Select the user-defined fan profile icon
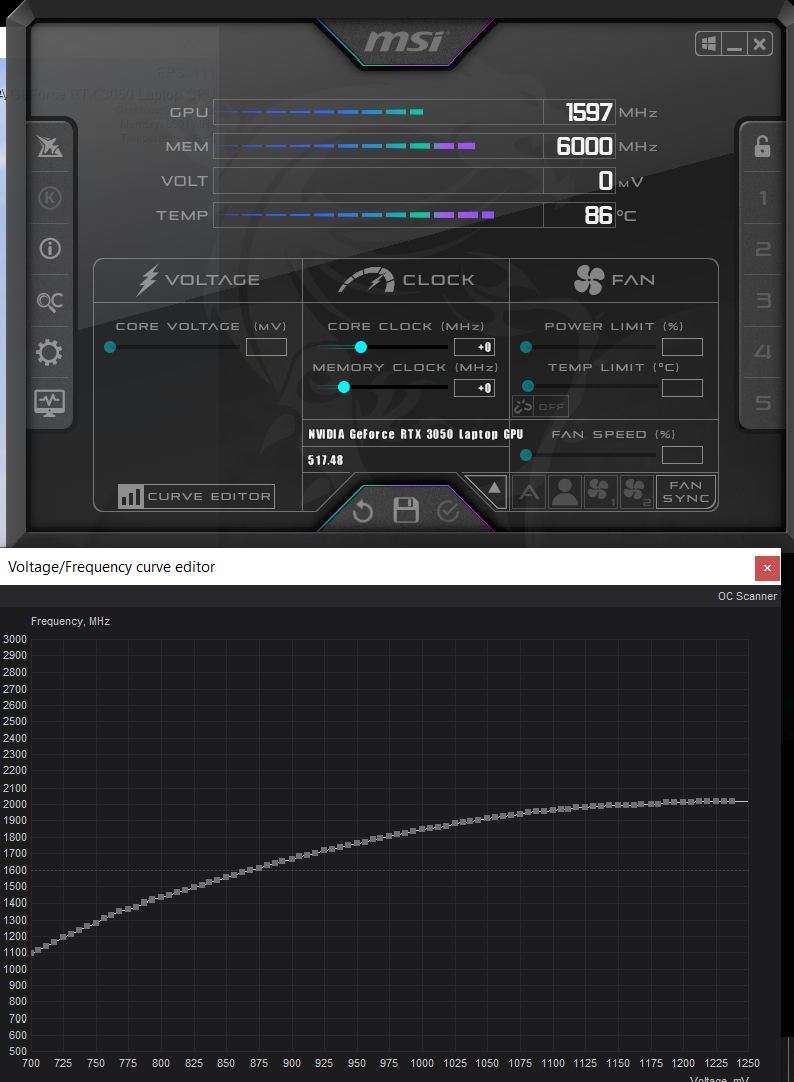This screenshot has height=1082, width=794. 565,491
